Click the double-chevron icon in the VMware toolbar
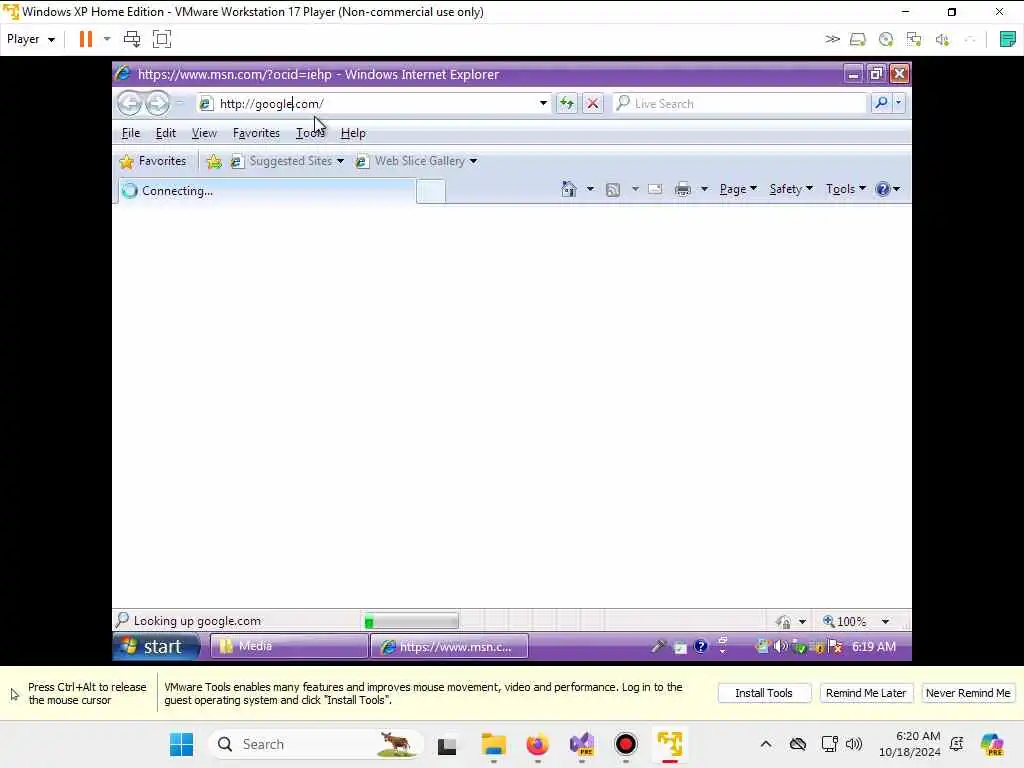The width and height of the screenshot is (1024, 768). pos(832,39)
